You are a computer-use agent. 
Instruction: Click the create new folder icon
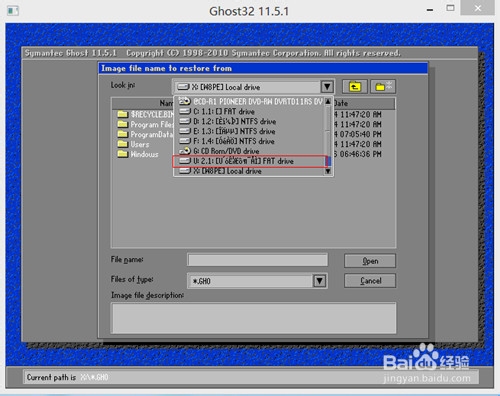[383, 87]
